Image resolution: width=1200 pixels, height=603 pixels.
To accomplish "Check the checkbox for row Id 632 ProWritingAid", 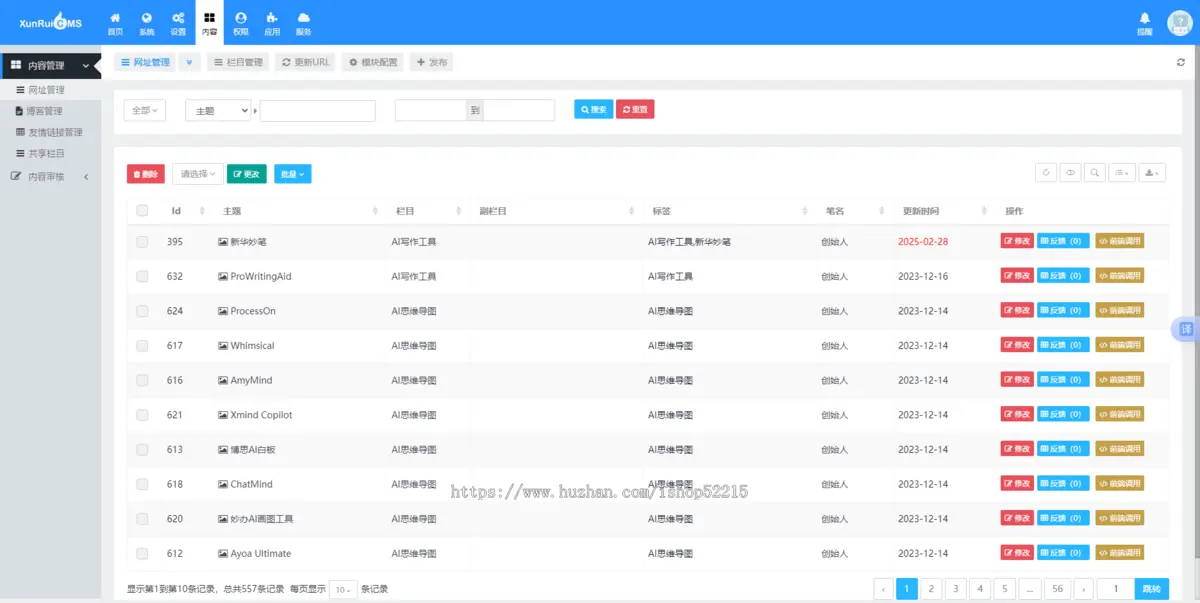I will pos(141,275).
